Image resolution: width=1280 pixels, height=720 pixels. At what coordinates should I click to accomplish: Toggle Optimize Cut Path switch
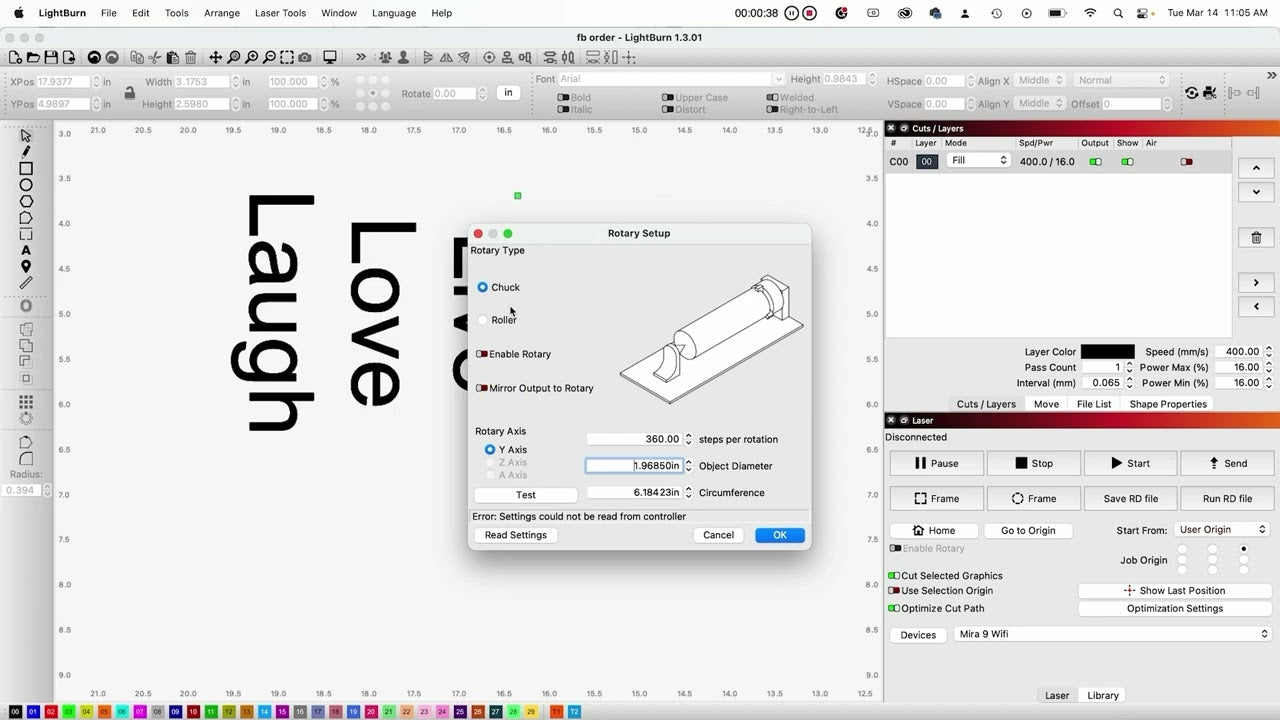(894, 608)
